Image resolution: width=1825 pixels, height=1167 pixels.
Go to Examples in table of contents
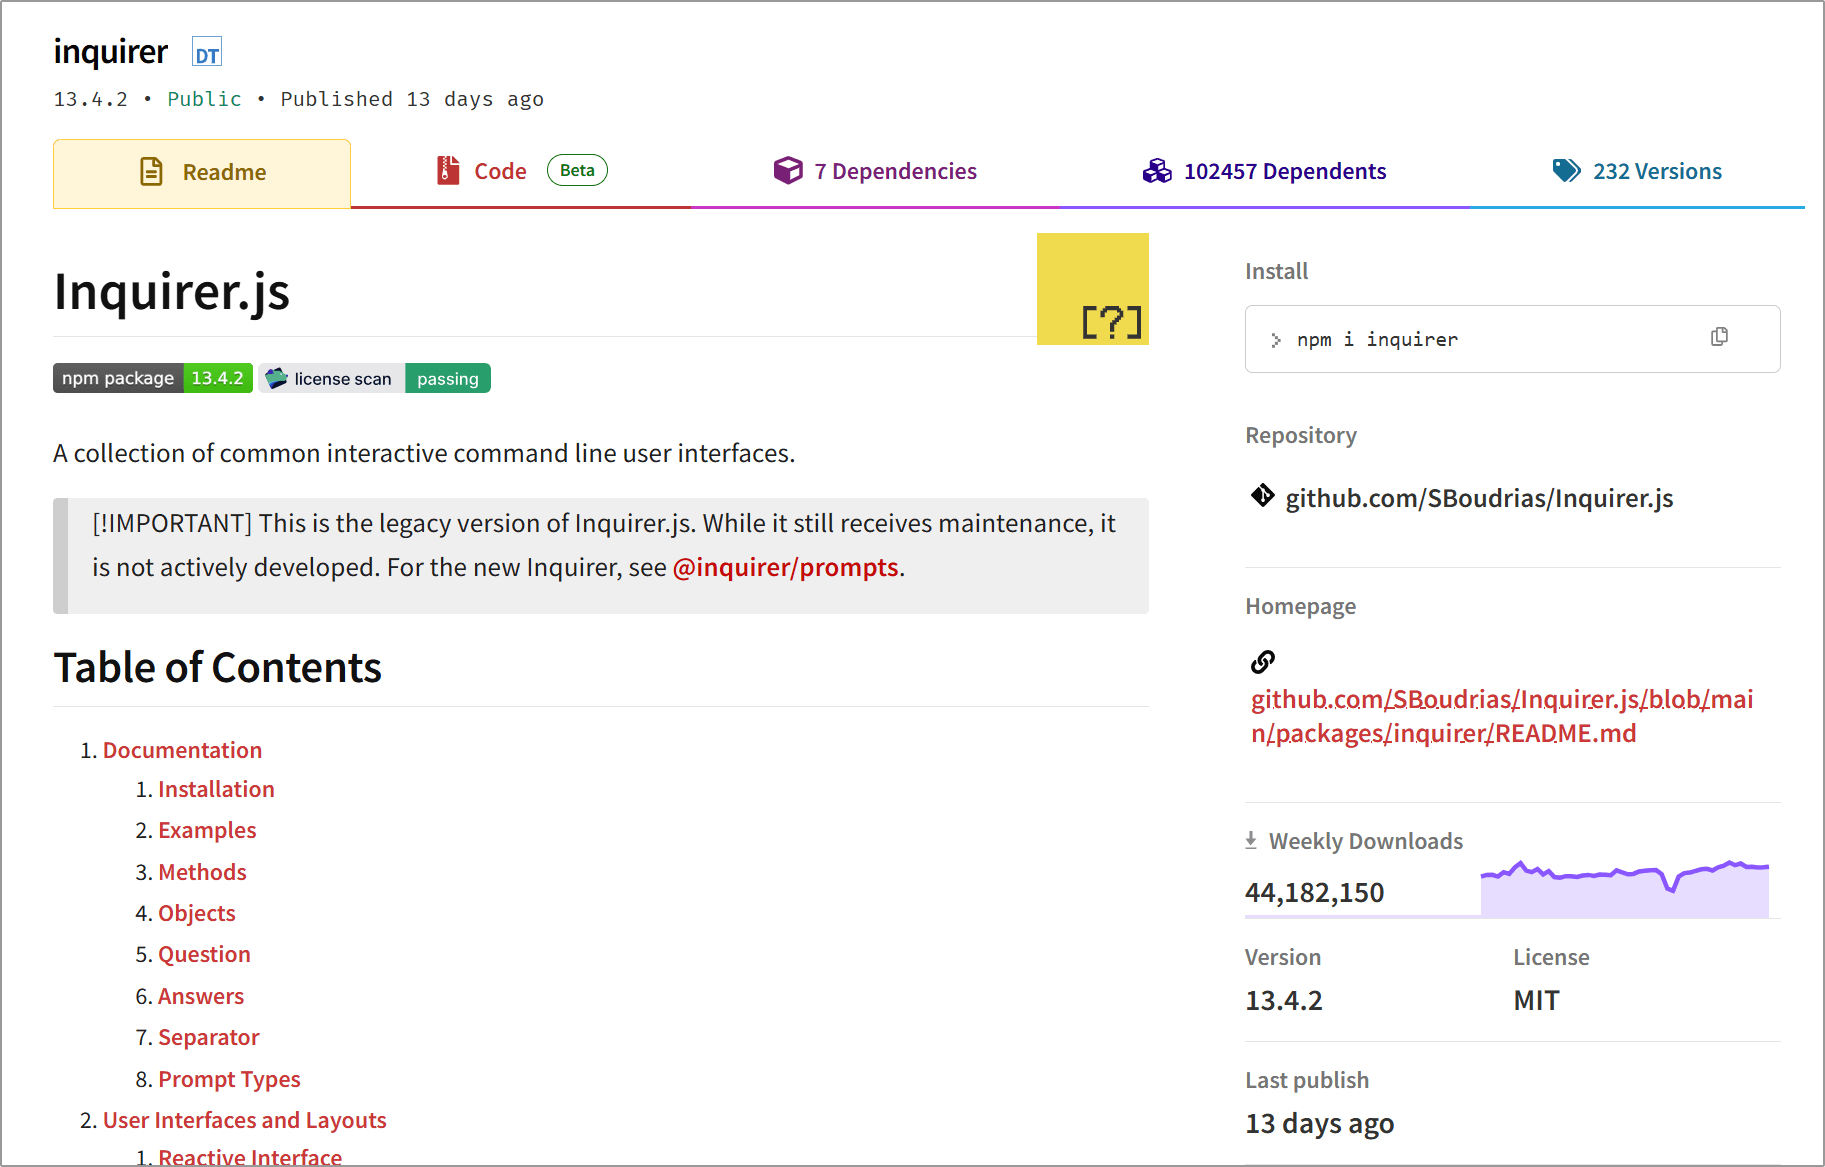click(x=207, y=831)
